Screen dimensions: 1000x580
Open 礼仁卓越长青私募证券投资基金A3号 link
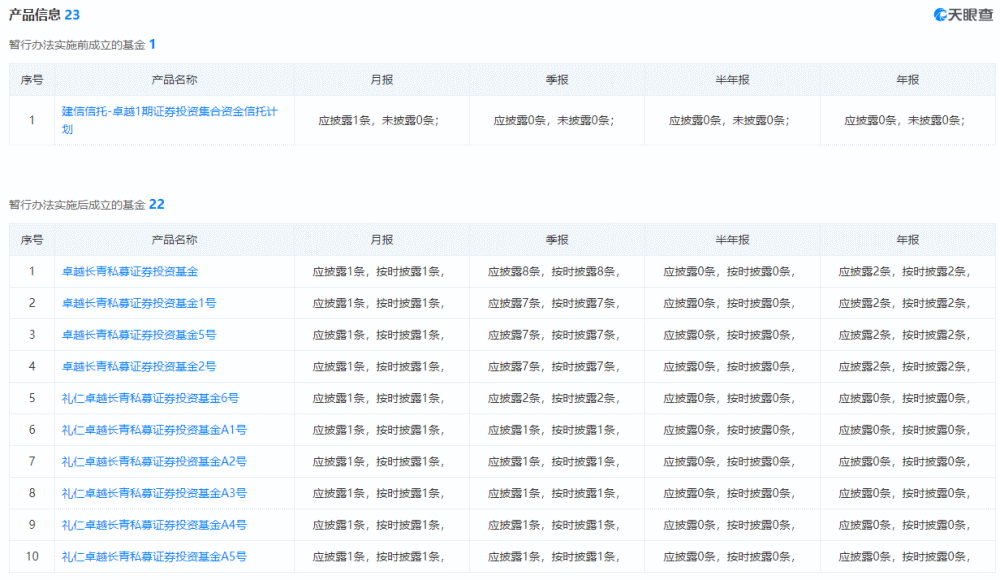(154, 493)
